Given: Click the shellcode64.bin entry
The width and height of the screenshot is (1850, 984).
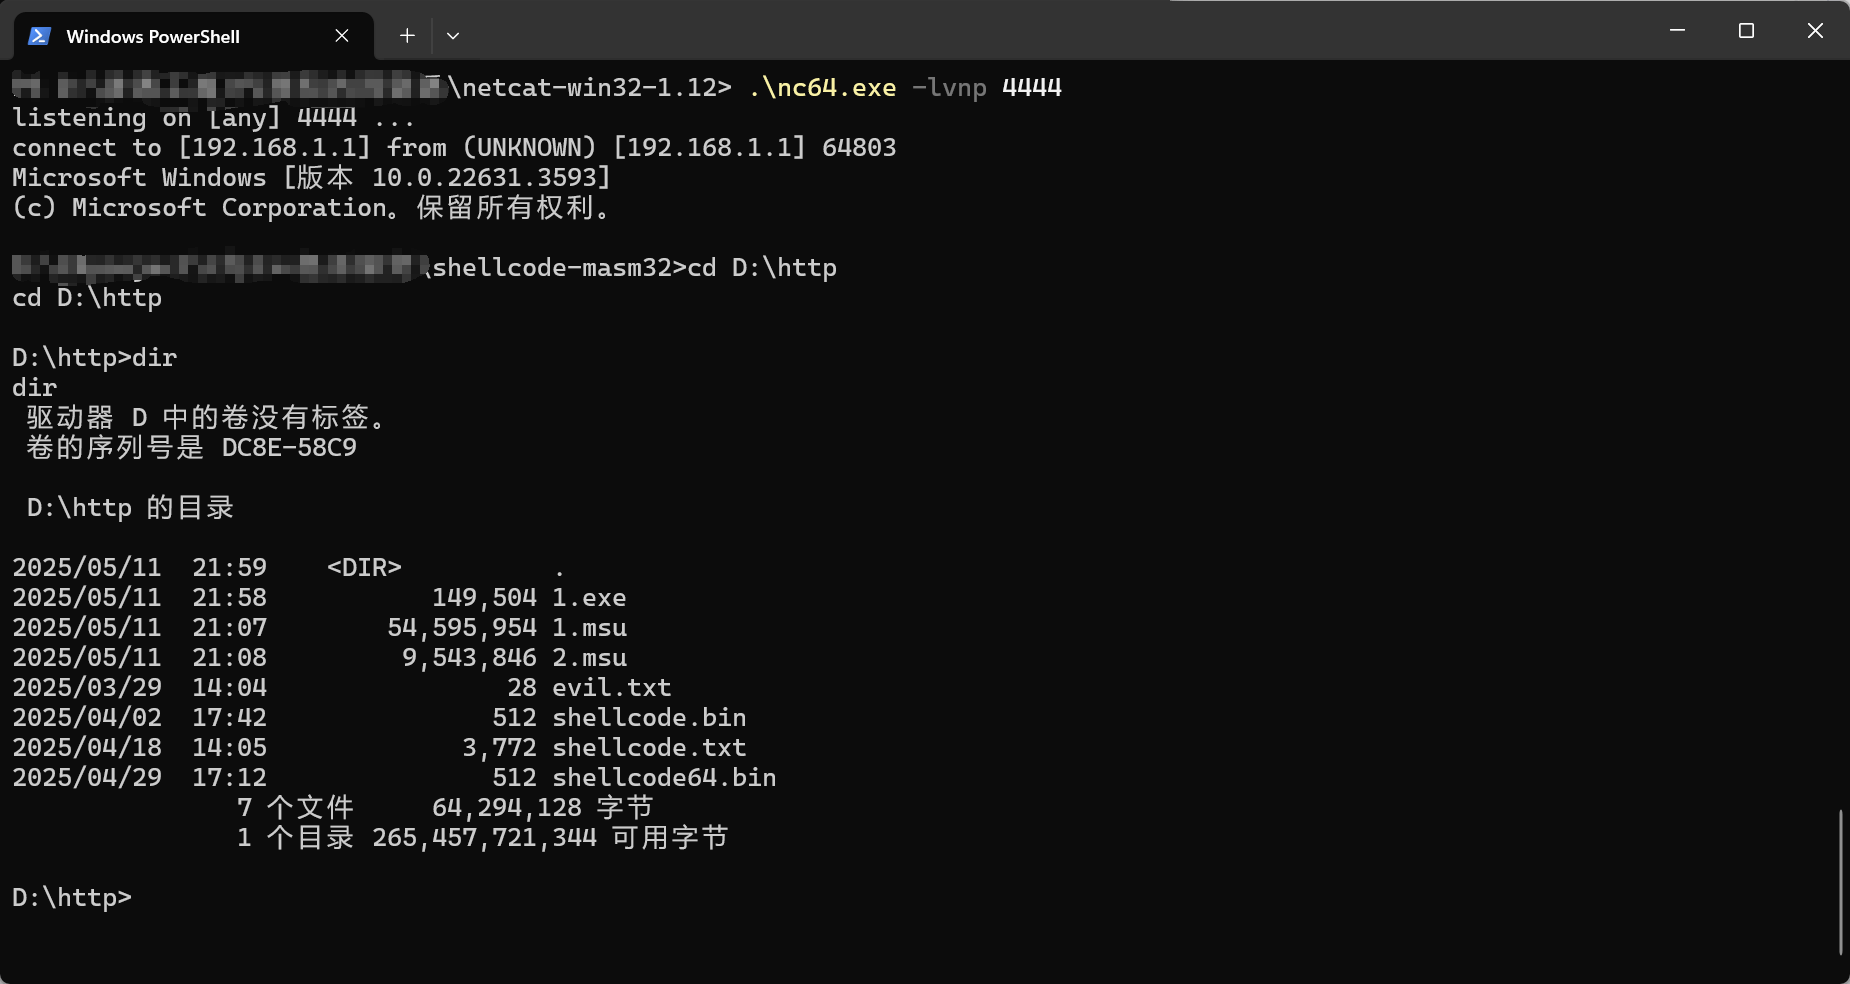Looking at the screenshot, I should click(x=664, y=778).
